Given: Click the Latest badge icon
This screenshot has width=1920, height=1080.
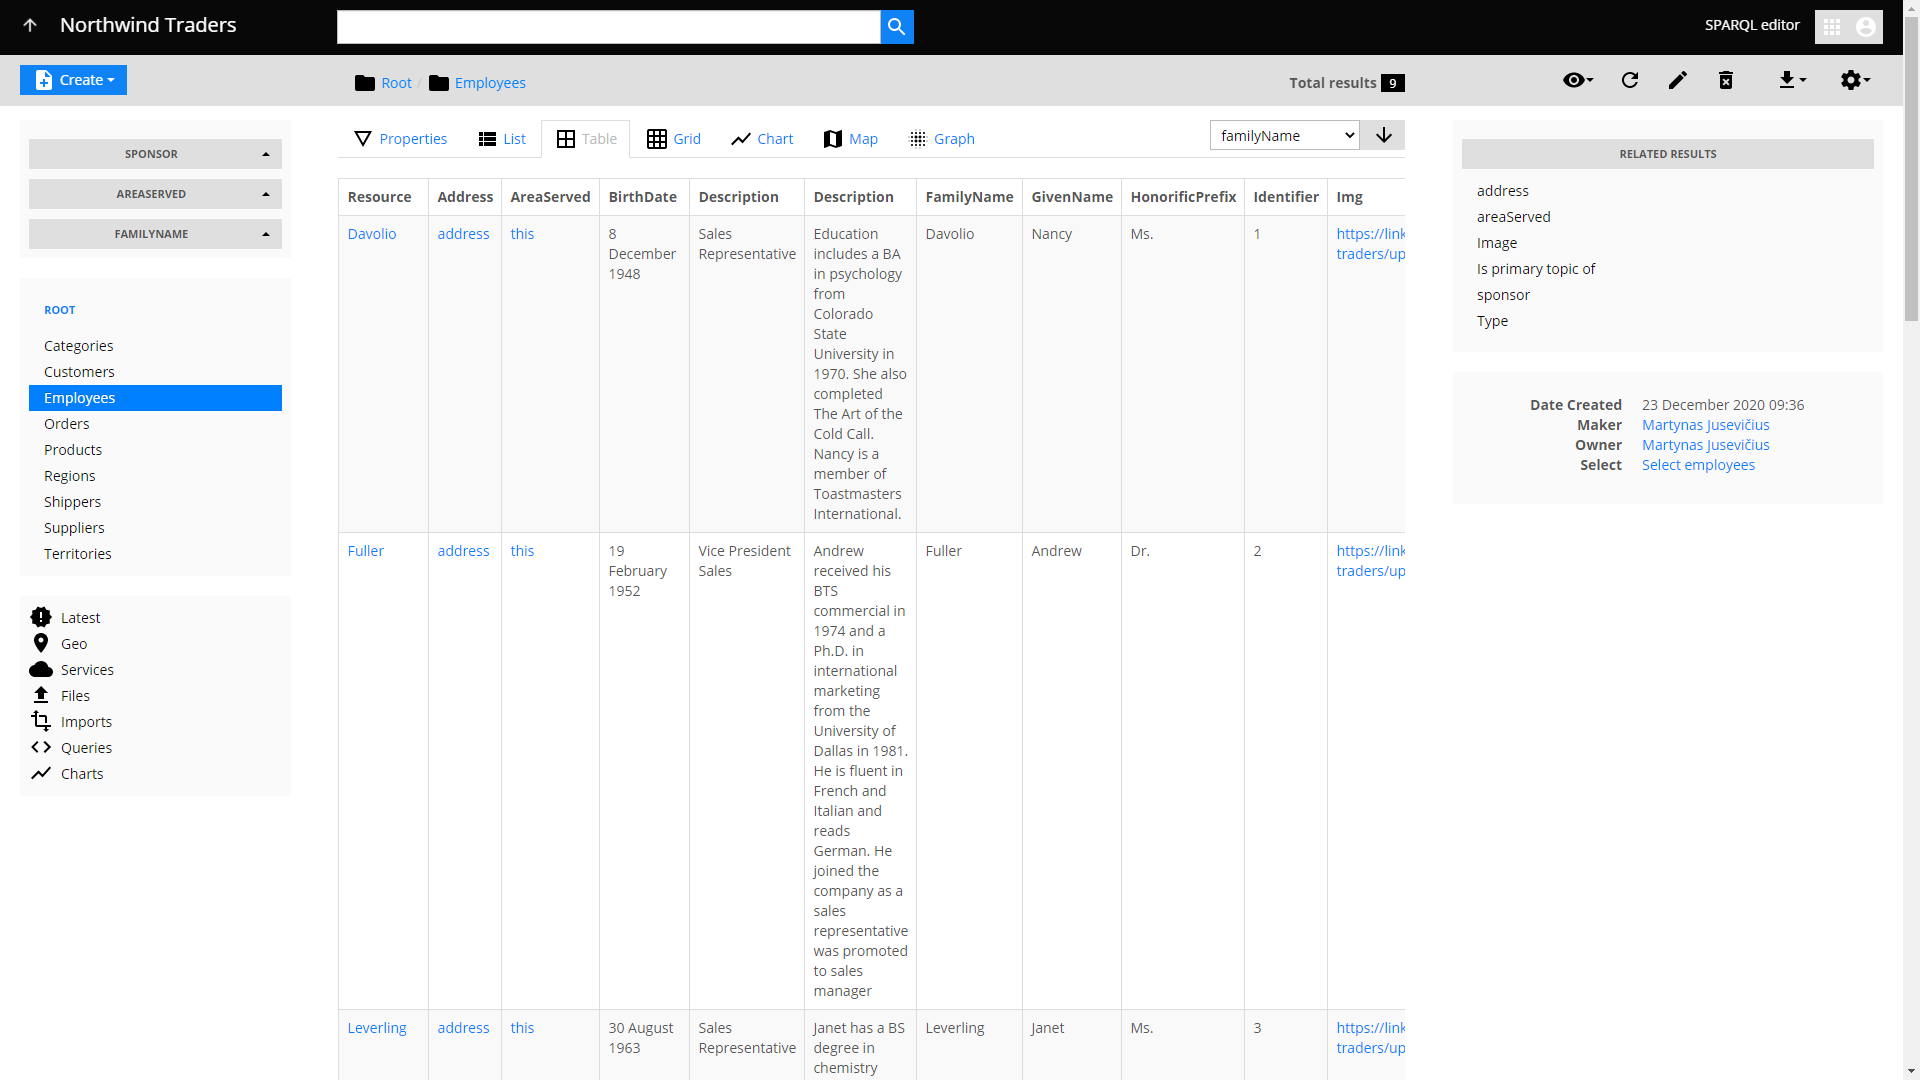Looking at the screenshot, I should 41,617.
